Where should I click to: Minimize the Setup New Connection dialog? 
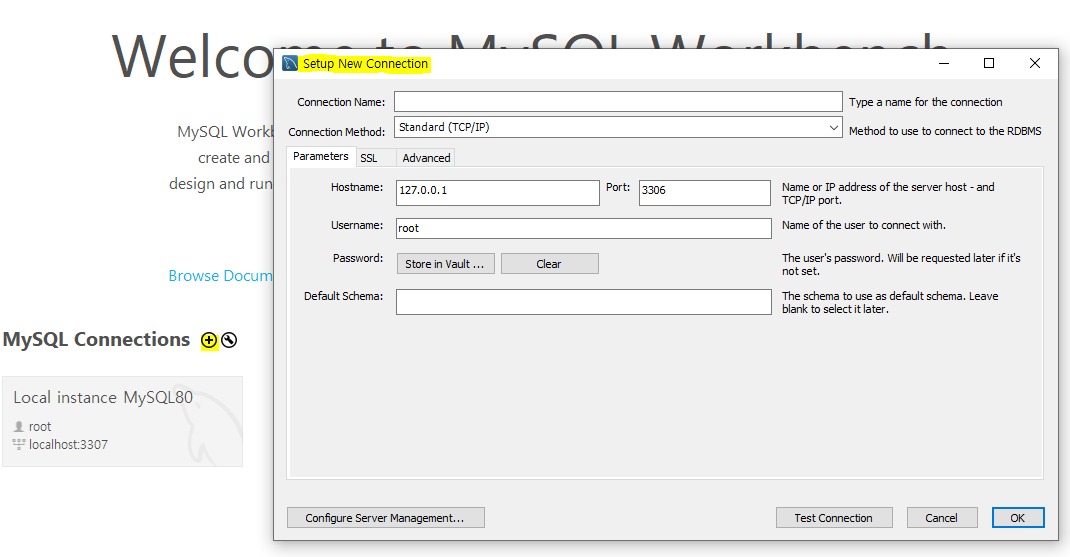tap(944, 63)
